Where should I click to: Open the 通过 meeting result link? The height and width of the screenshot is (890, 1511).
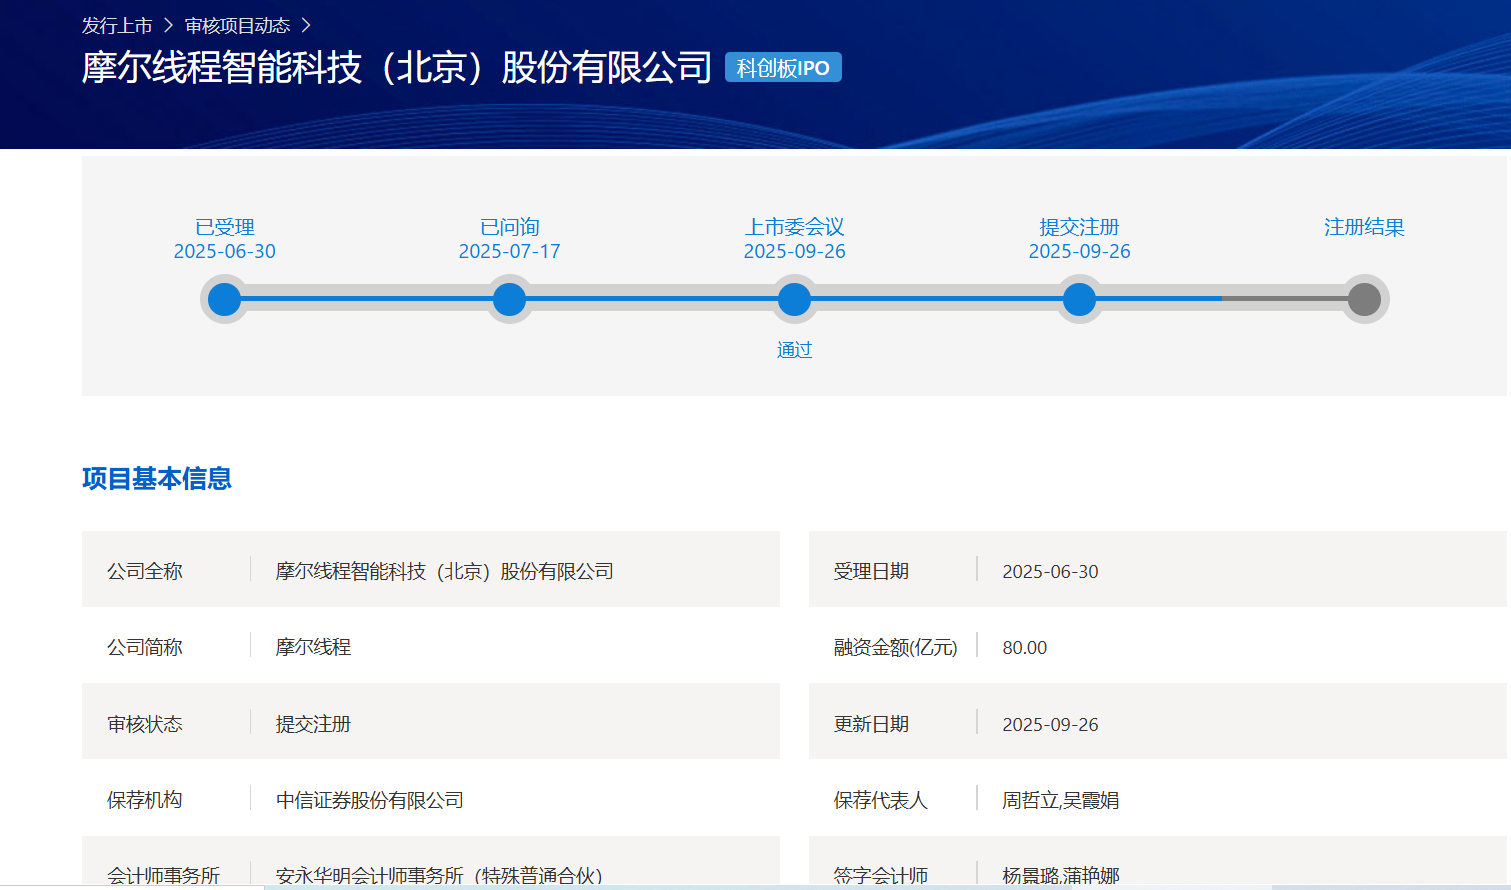coord(795,350)
